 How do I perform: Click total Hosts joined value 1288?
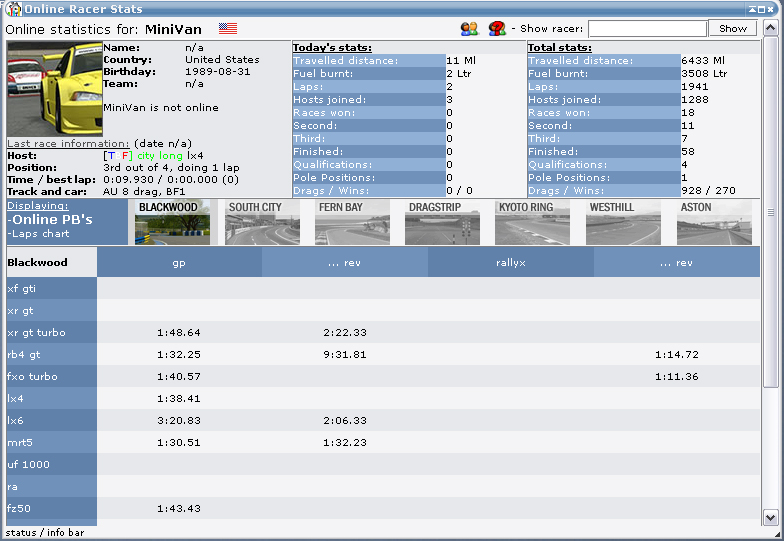coord(694,100)
